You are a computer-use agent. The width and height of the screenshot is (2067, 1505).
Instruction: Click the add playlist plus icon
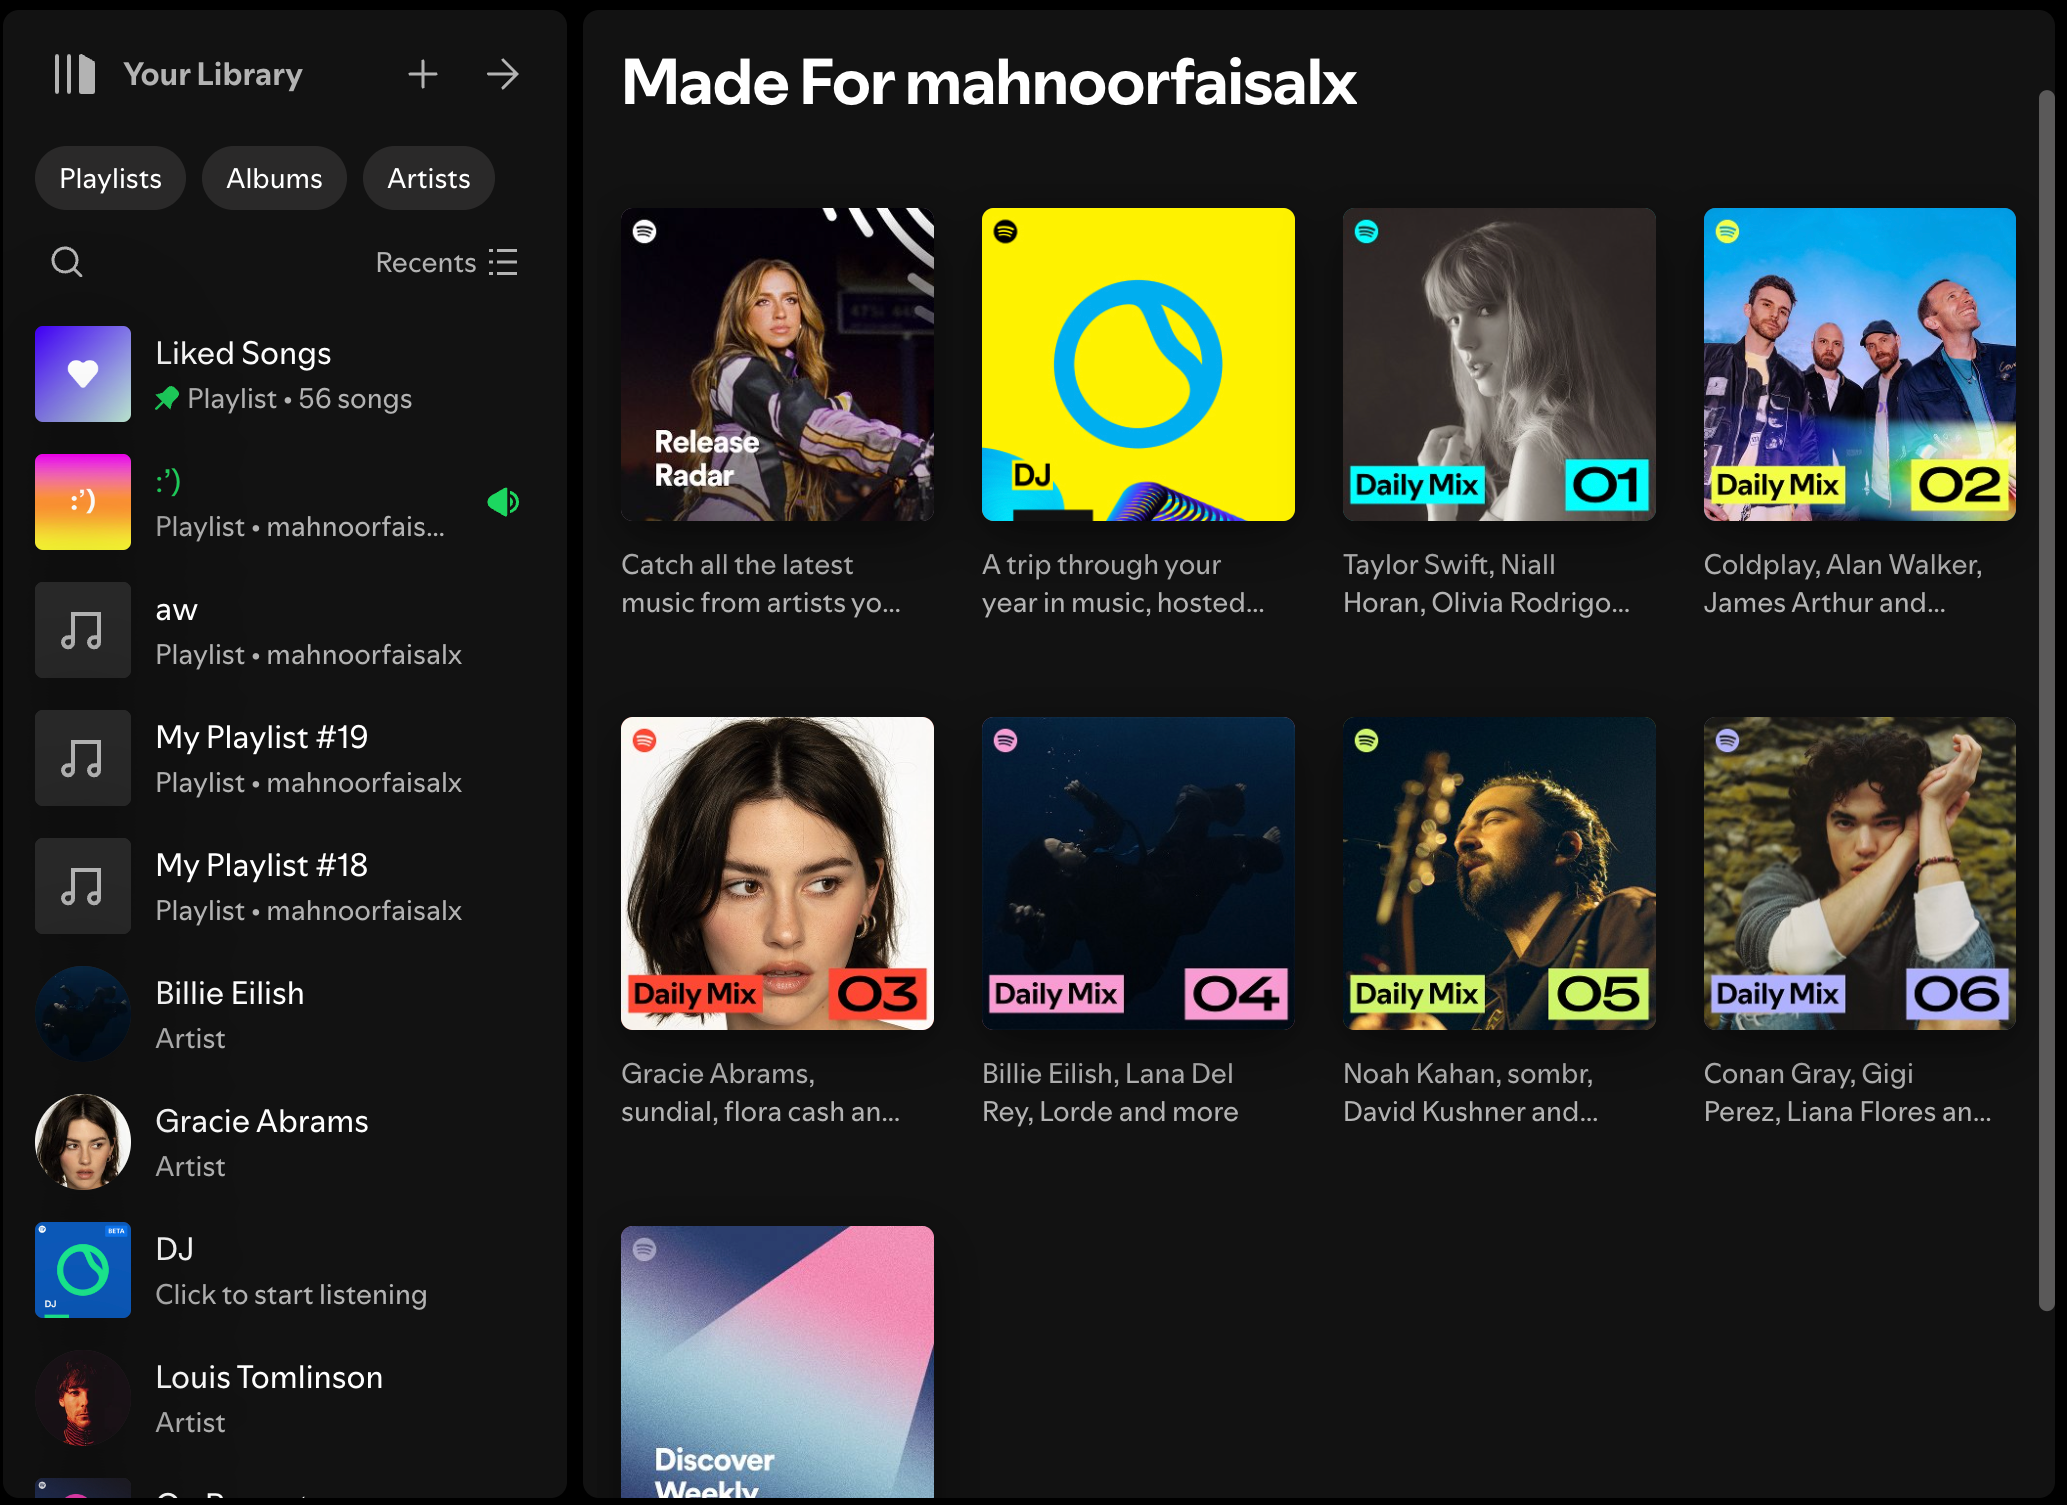(x=422, y=74)
